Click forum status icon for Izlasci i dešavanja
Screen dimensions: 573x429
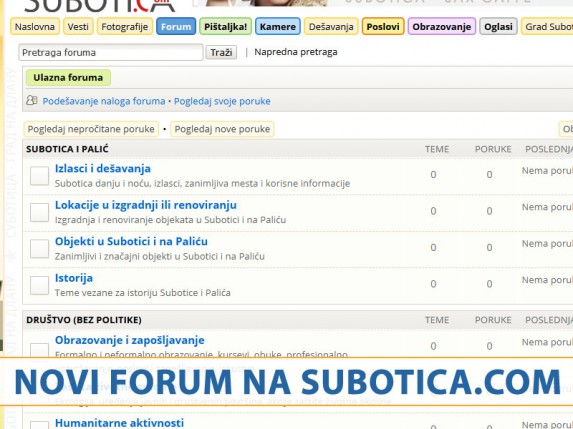pyautogui.click(x=39, y=176)
